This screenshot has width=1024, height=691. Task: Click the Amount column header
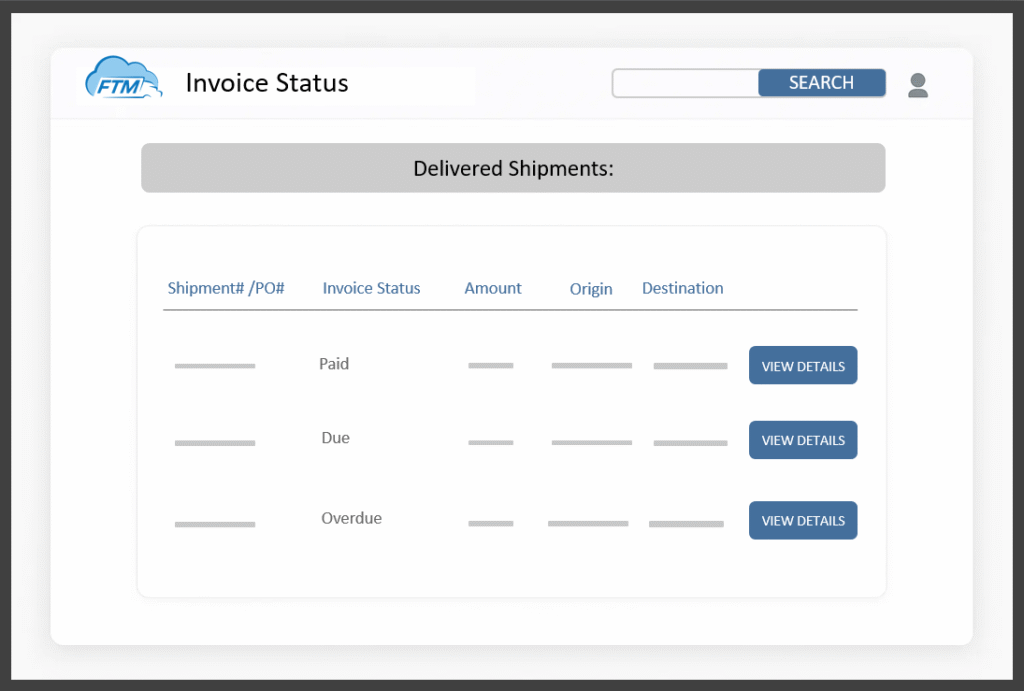pyautogui.click(x=492, y=288)
